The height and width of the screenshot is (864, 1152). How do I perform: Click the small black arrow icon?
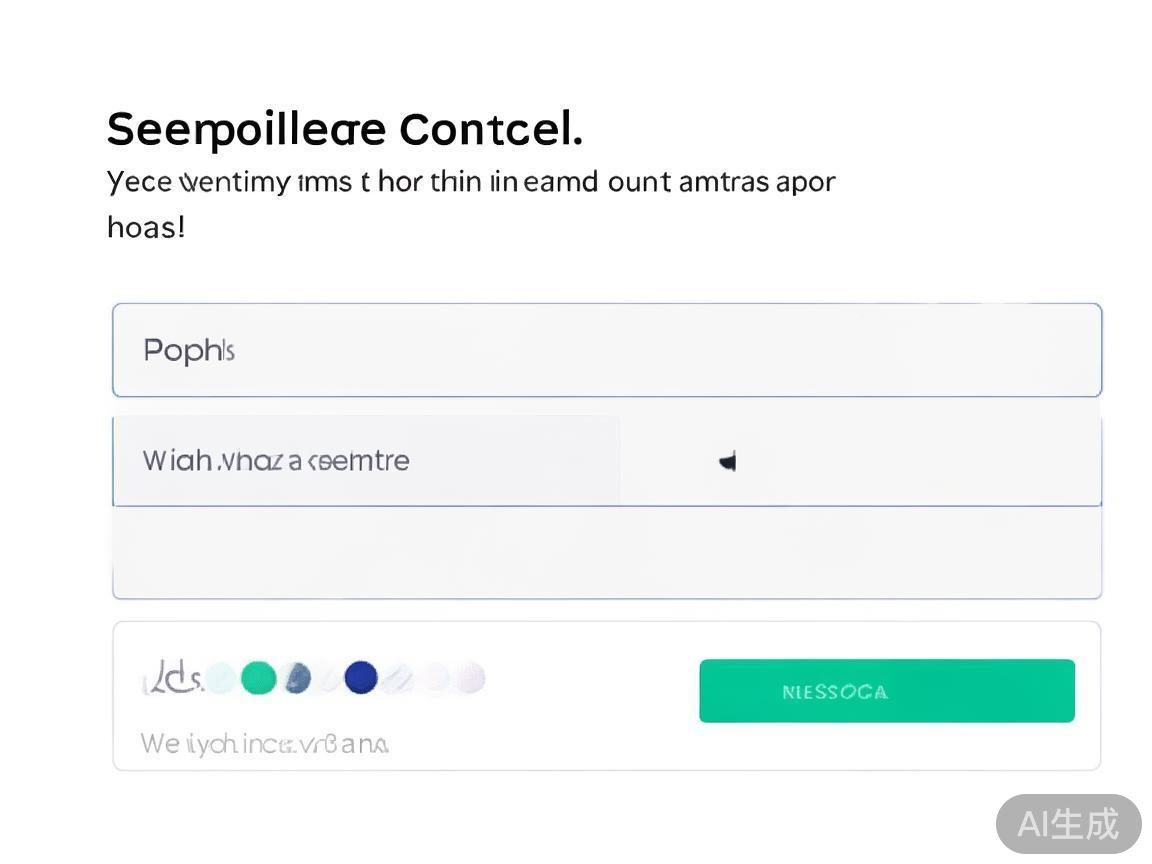728,461
